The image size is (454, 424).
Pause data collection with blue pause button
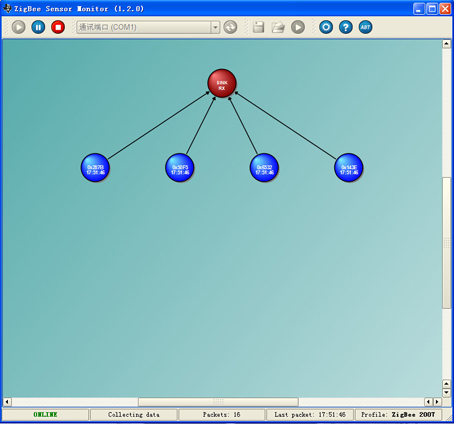coord(38,27)
